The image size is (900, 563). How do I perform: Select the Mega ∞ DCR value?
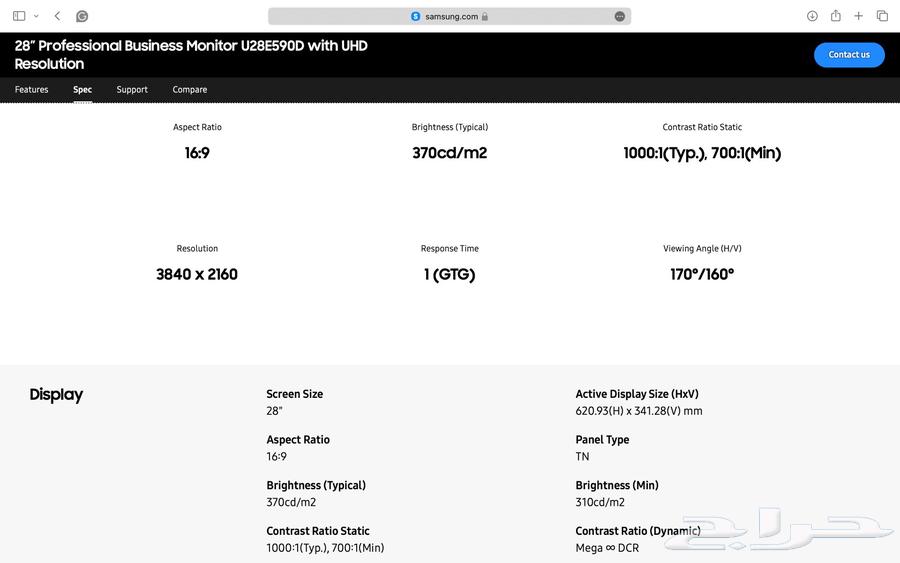(607, 548)
